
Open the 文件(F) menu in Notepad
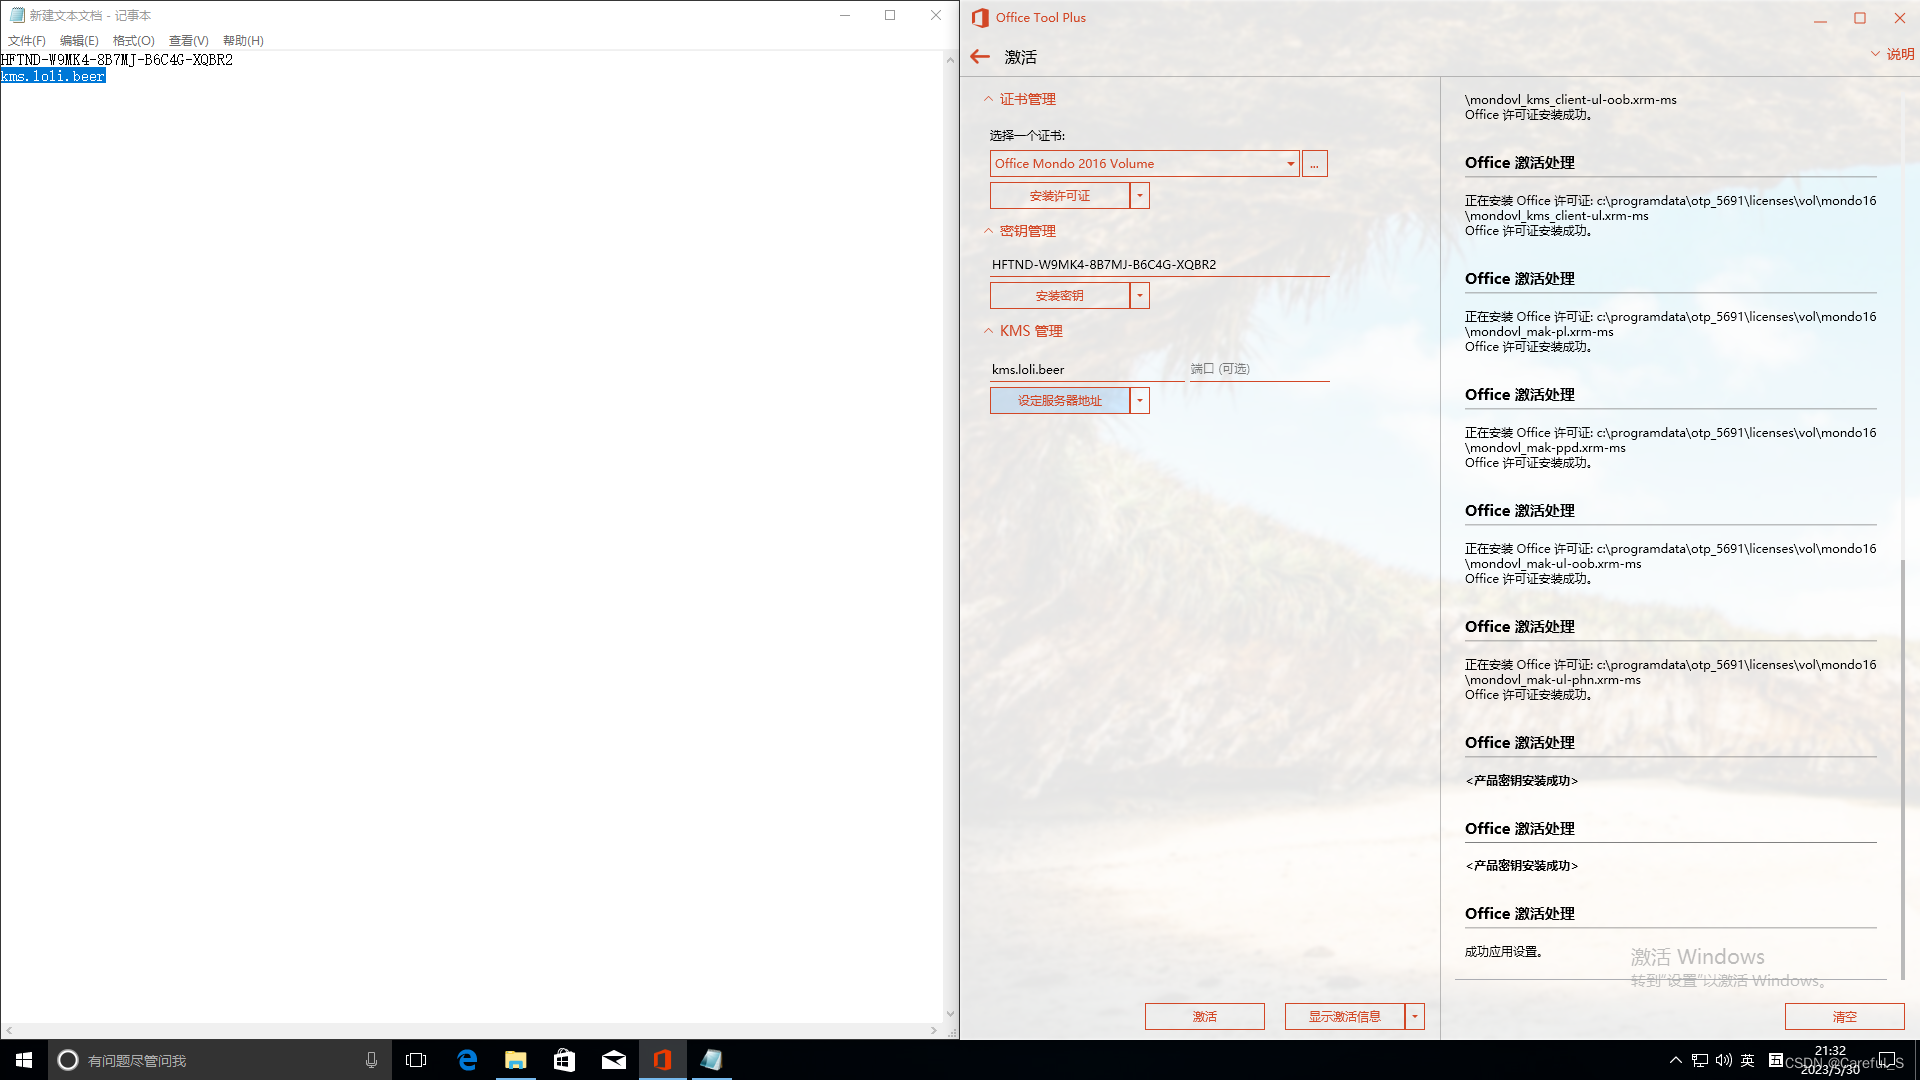pos(27,41)
